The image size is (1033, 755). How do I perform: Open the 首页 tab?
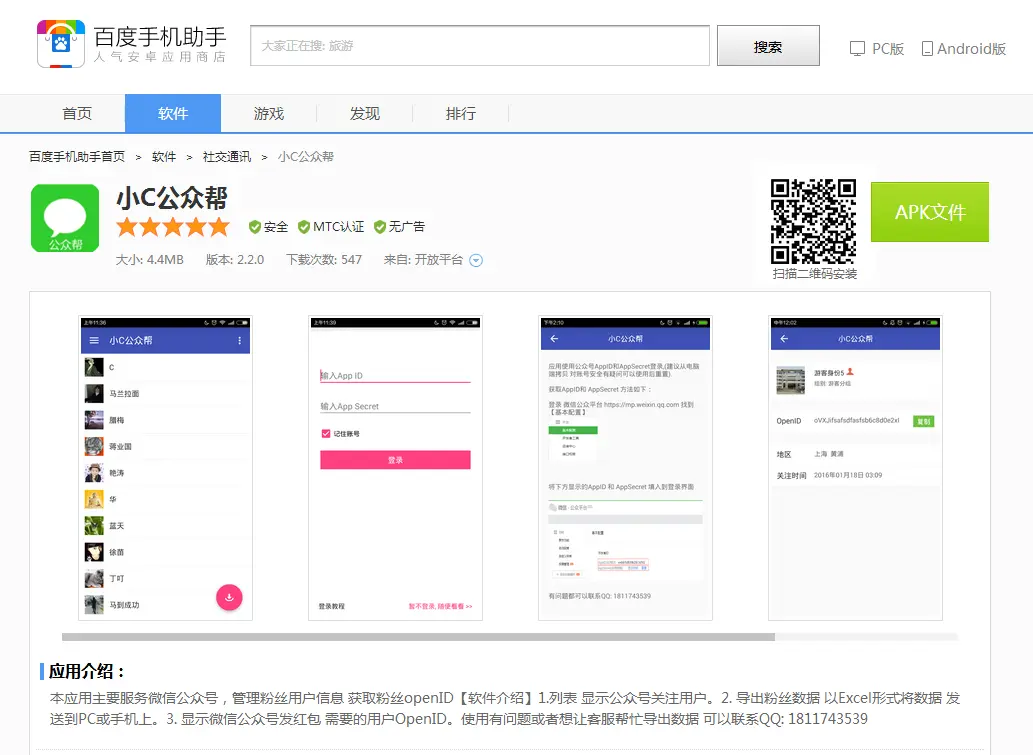coord(77,113)
